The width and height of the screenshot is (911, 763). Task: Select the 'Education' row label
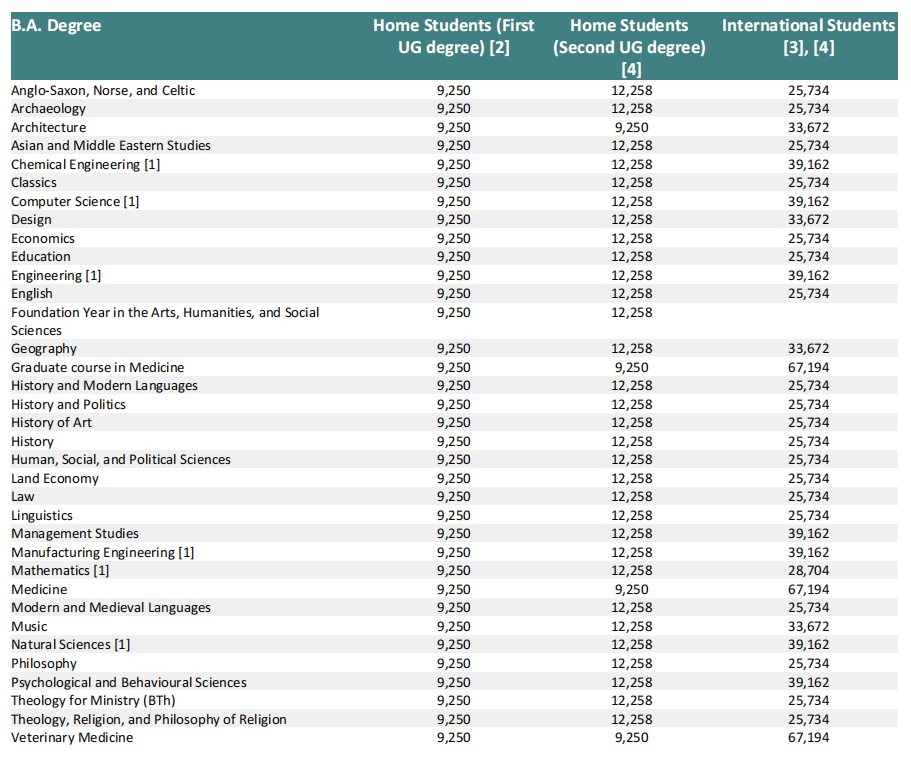(41, 256)
